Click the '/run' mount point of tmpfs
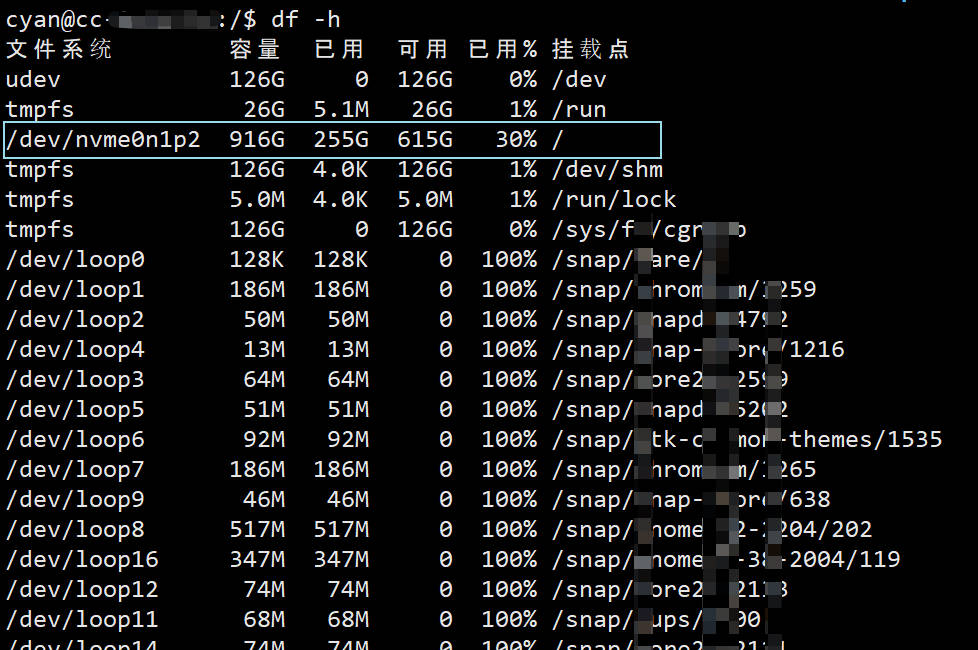This screenshot has height=650, width=978. click(x=579, y=110)
